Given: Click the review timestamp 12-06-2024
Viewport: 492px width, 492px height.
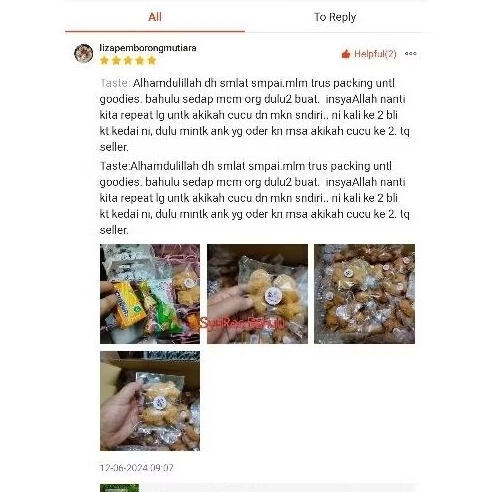Looking at the screenshot, I should click(x=137, y=468).
